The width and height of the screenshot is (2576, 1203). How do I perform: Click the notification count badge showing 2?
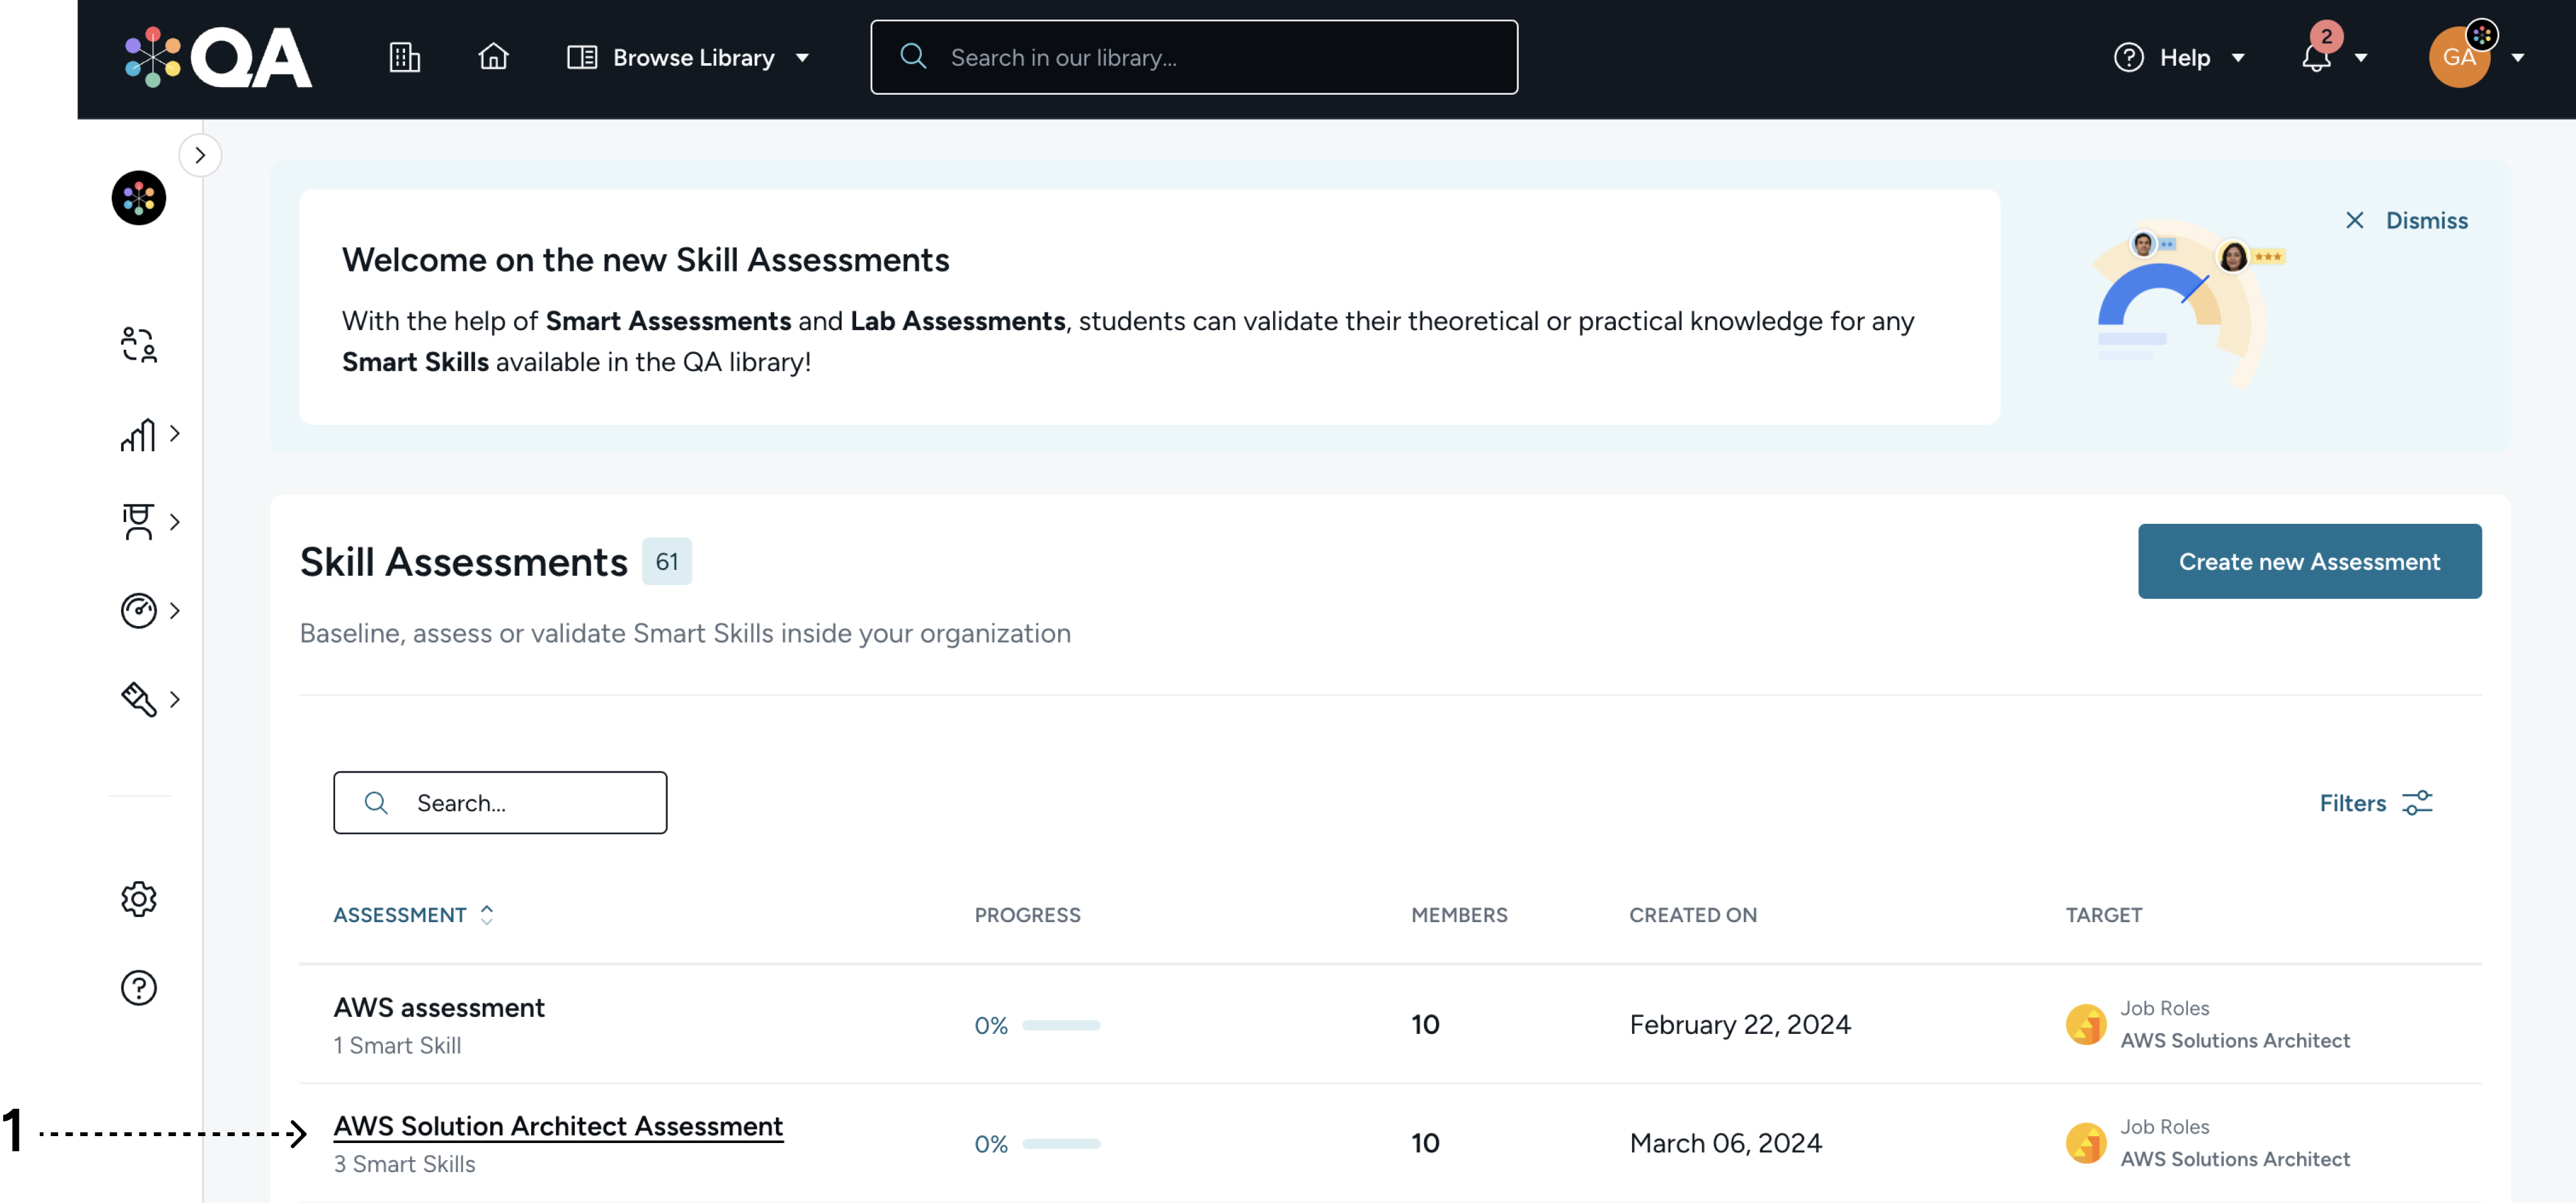pyautogui.click(x=2326, y=36)
